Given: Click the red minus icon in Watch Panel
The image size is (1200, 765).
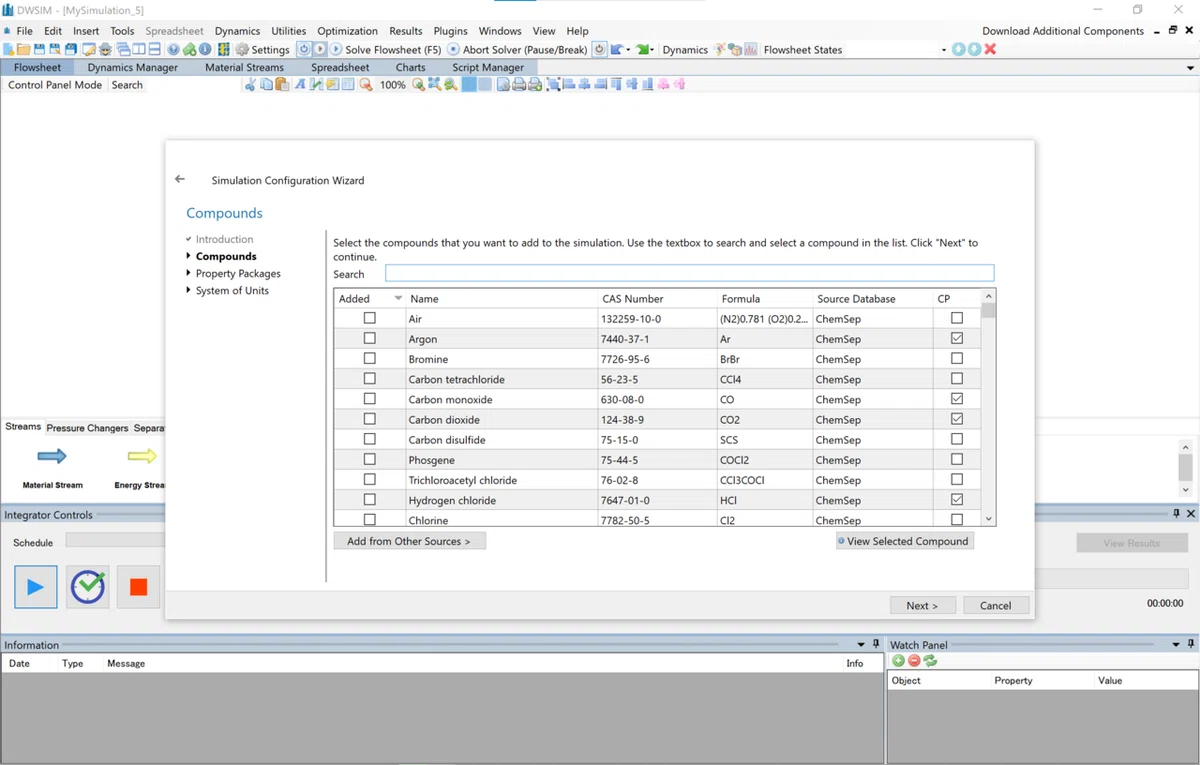Looking at the screenshot, I should pyautogui.click(x=914, y=661).
